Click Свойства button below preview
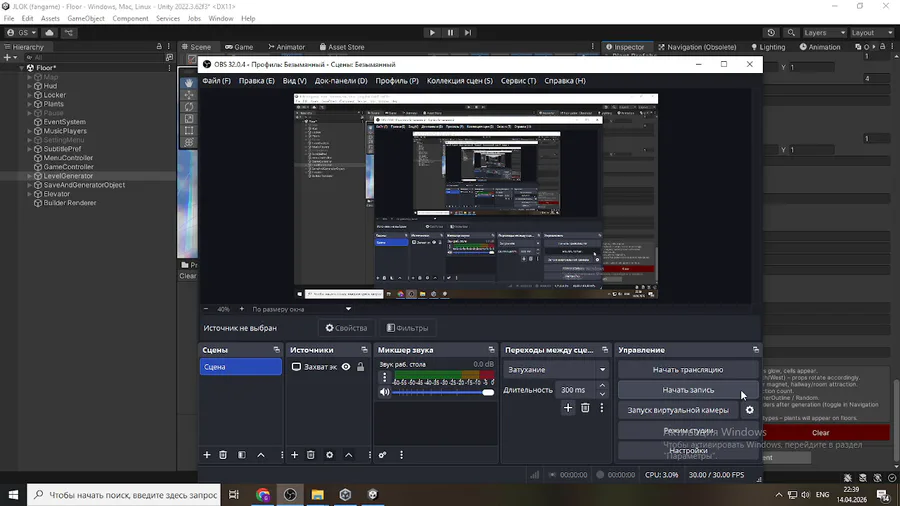The height and width of the screenshot is (506, 900). 346,328
